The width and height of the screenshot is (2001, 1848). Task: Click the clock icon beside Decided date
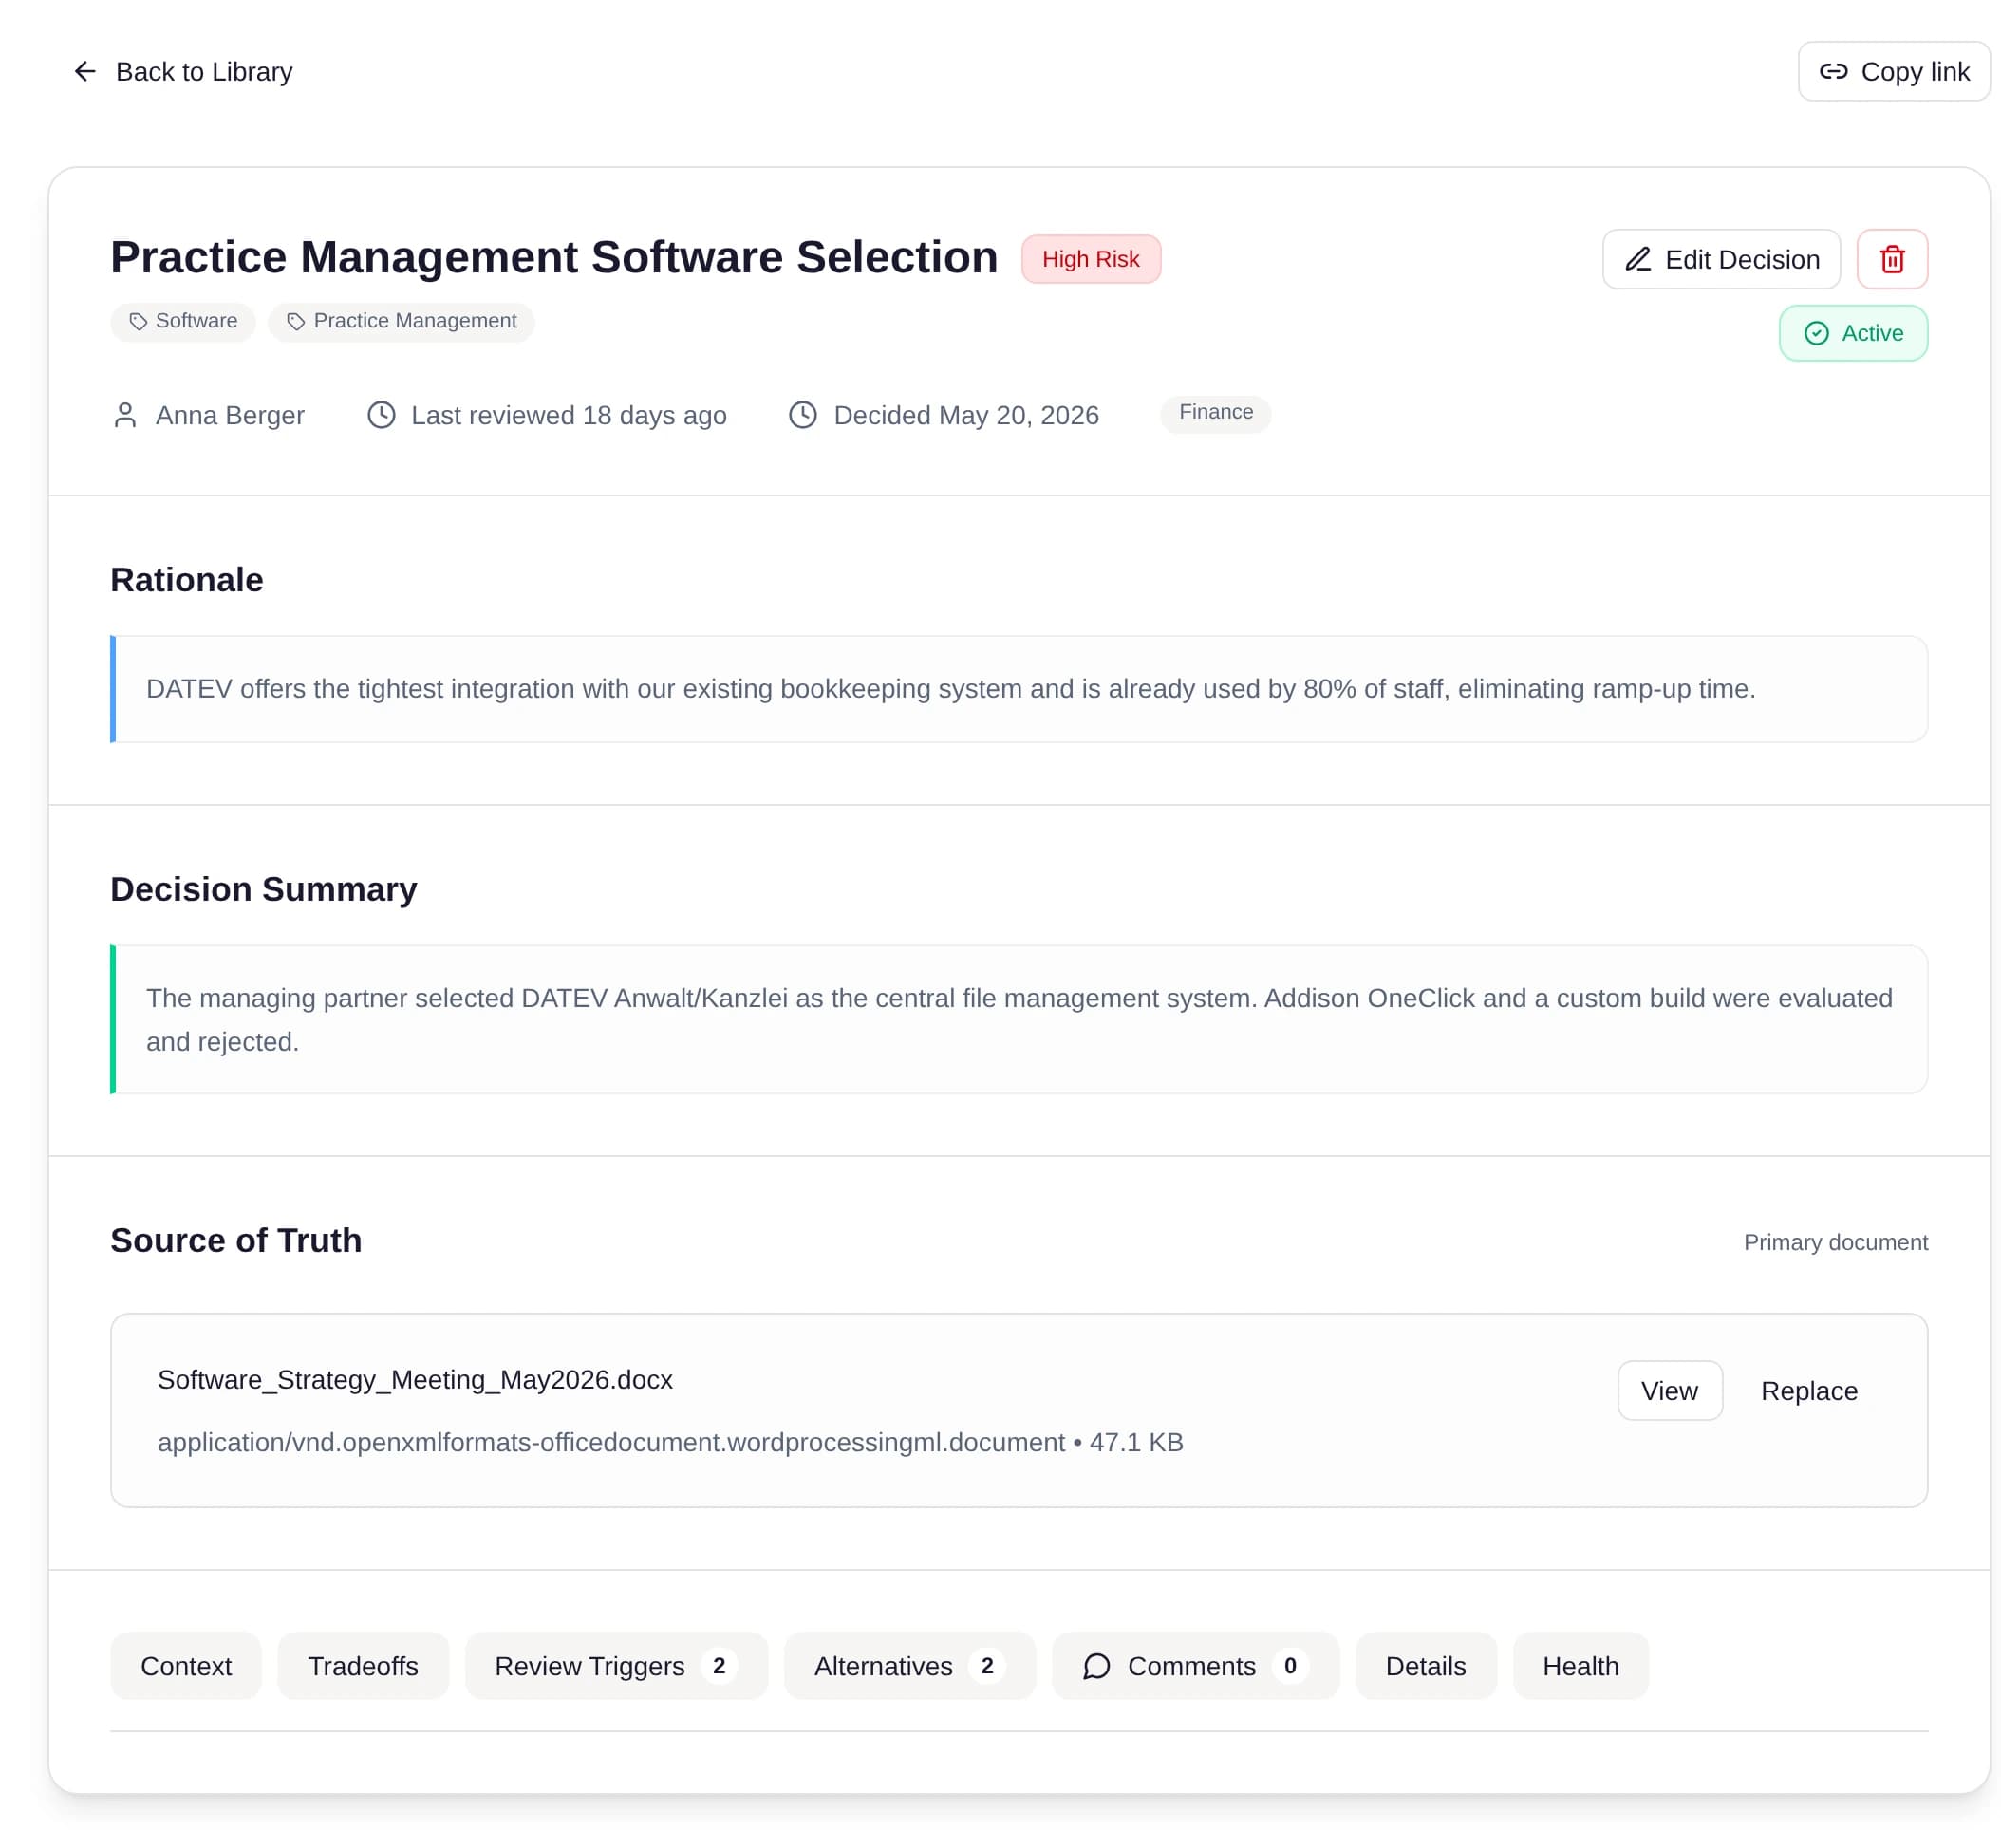pyautogui.click(x=803, y=415)
